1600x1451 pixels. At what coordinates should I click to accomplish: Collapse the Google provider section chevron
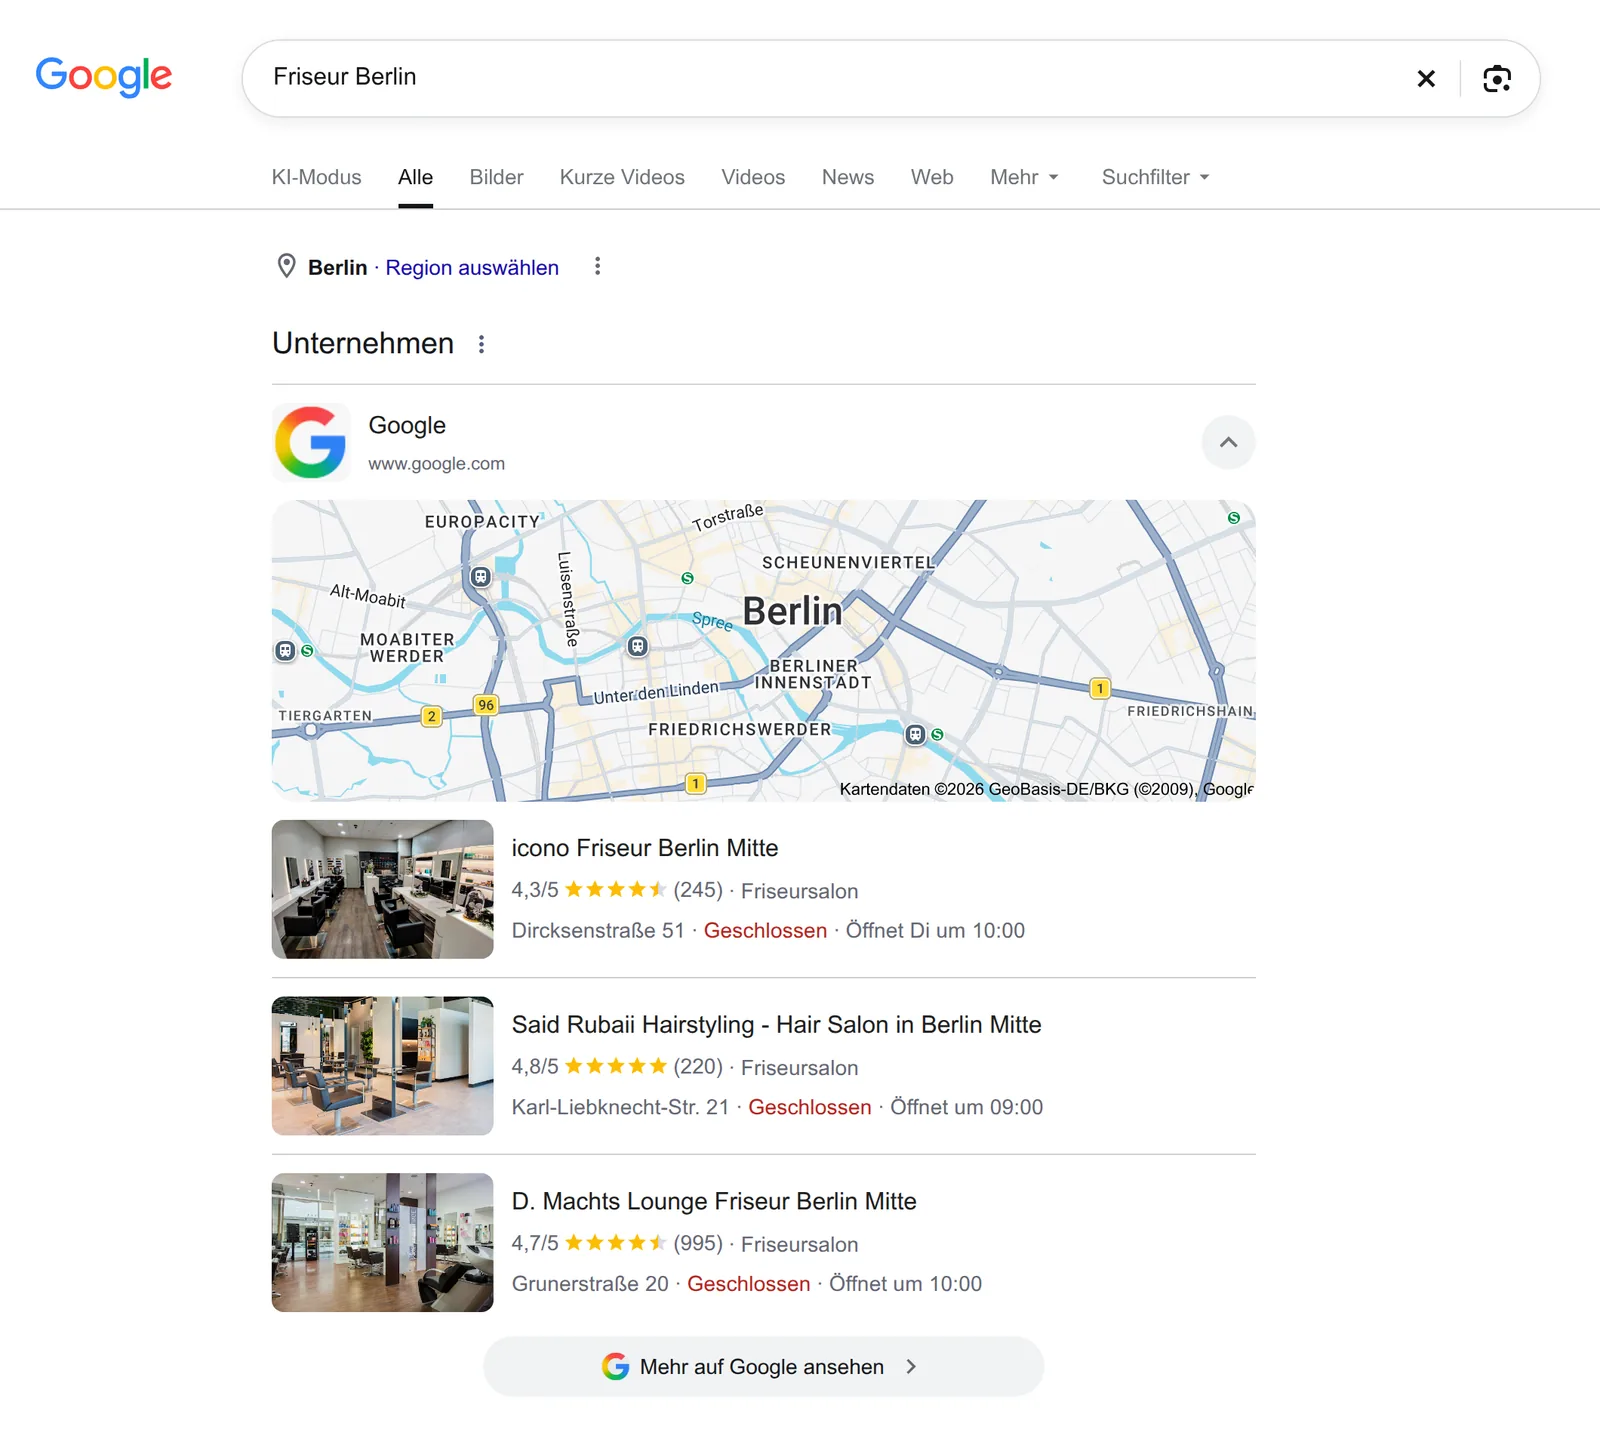(1228, 442)
